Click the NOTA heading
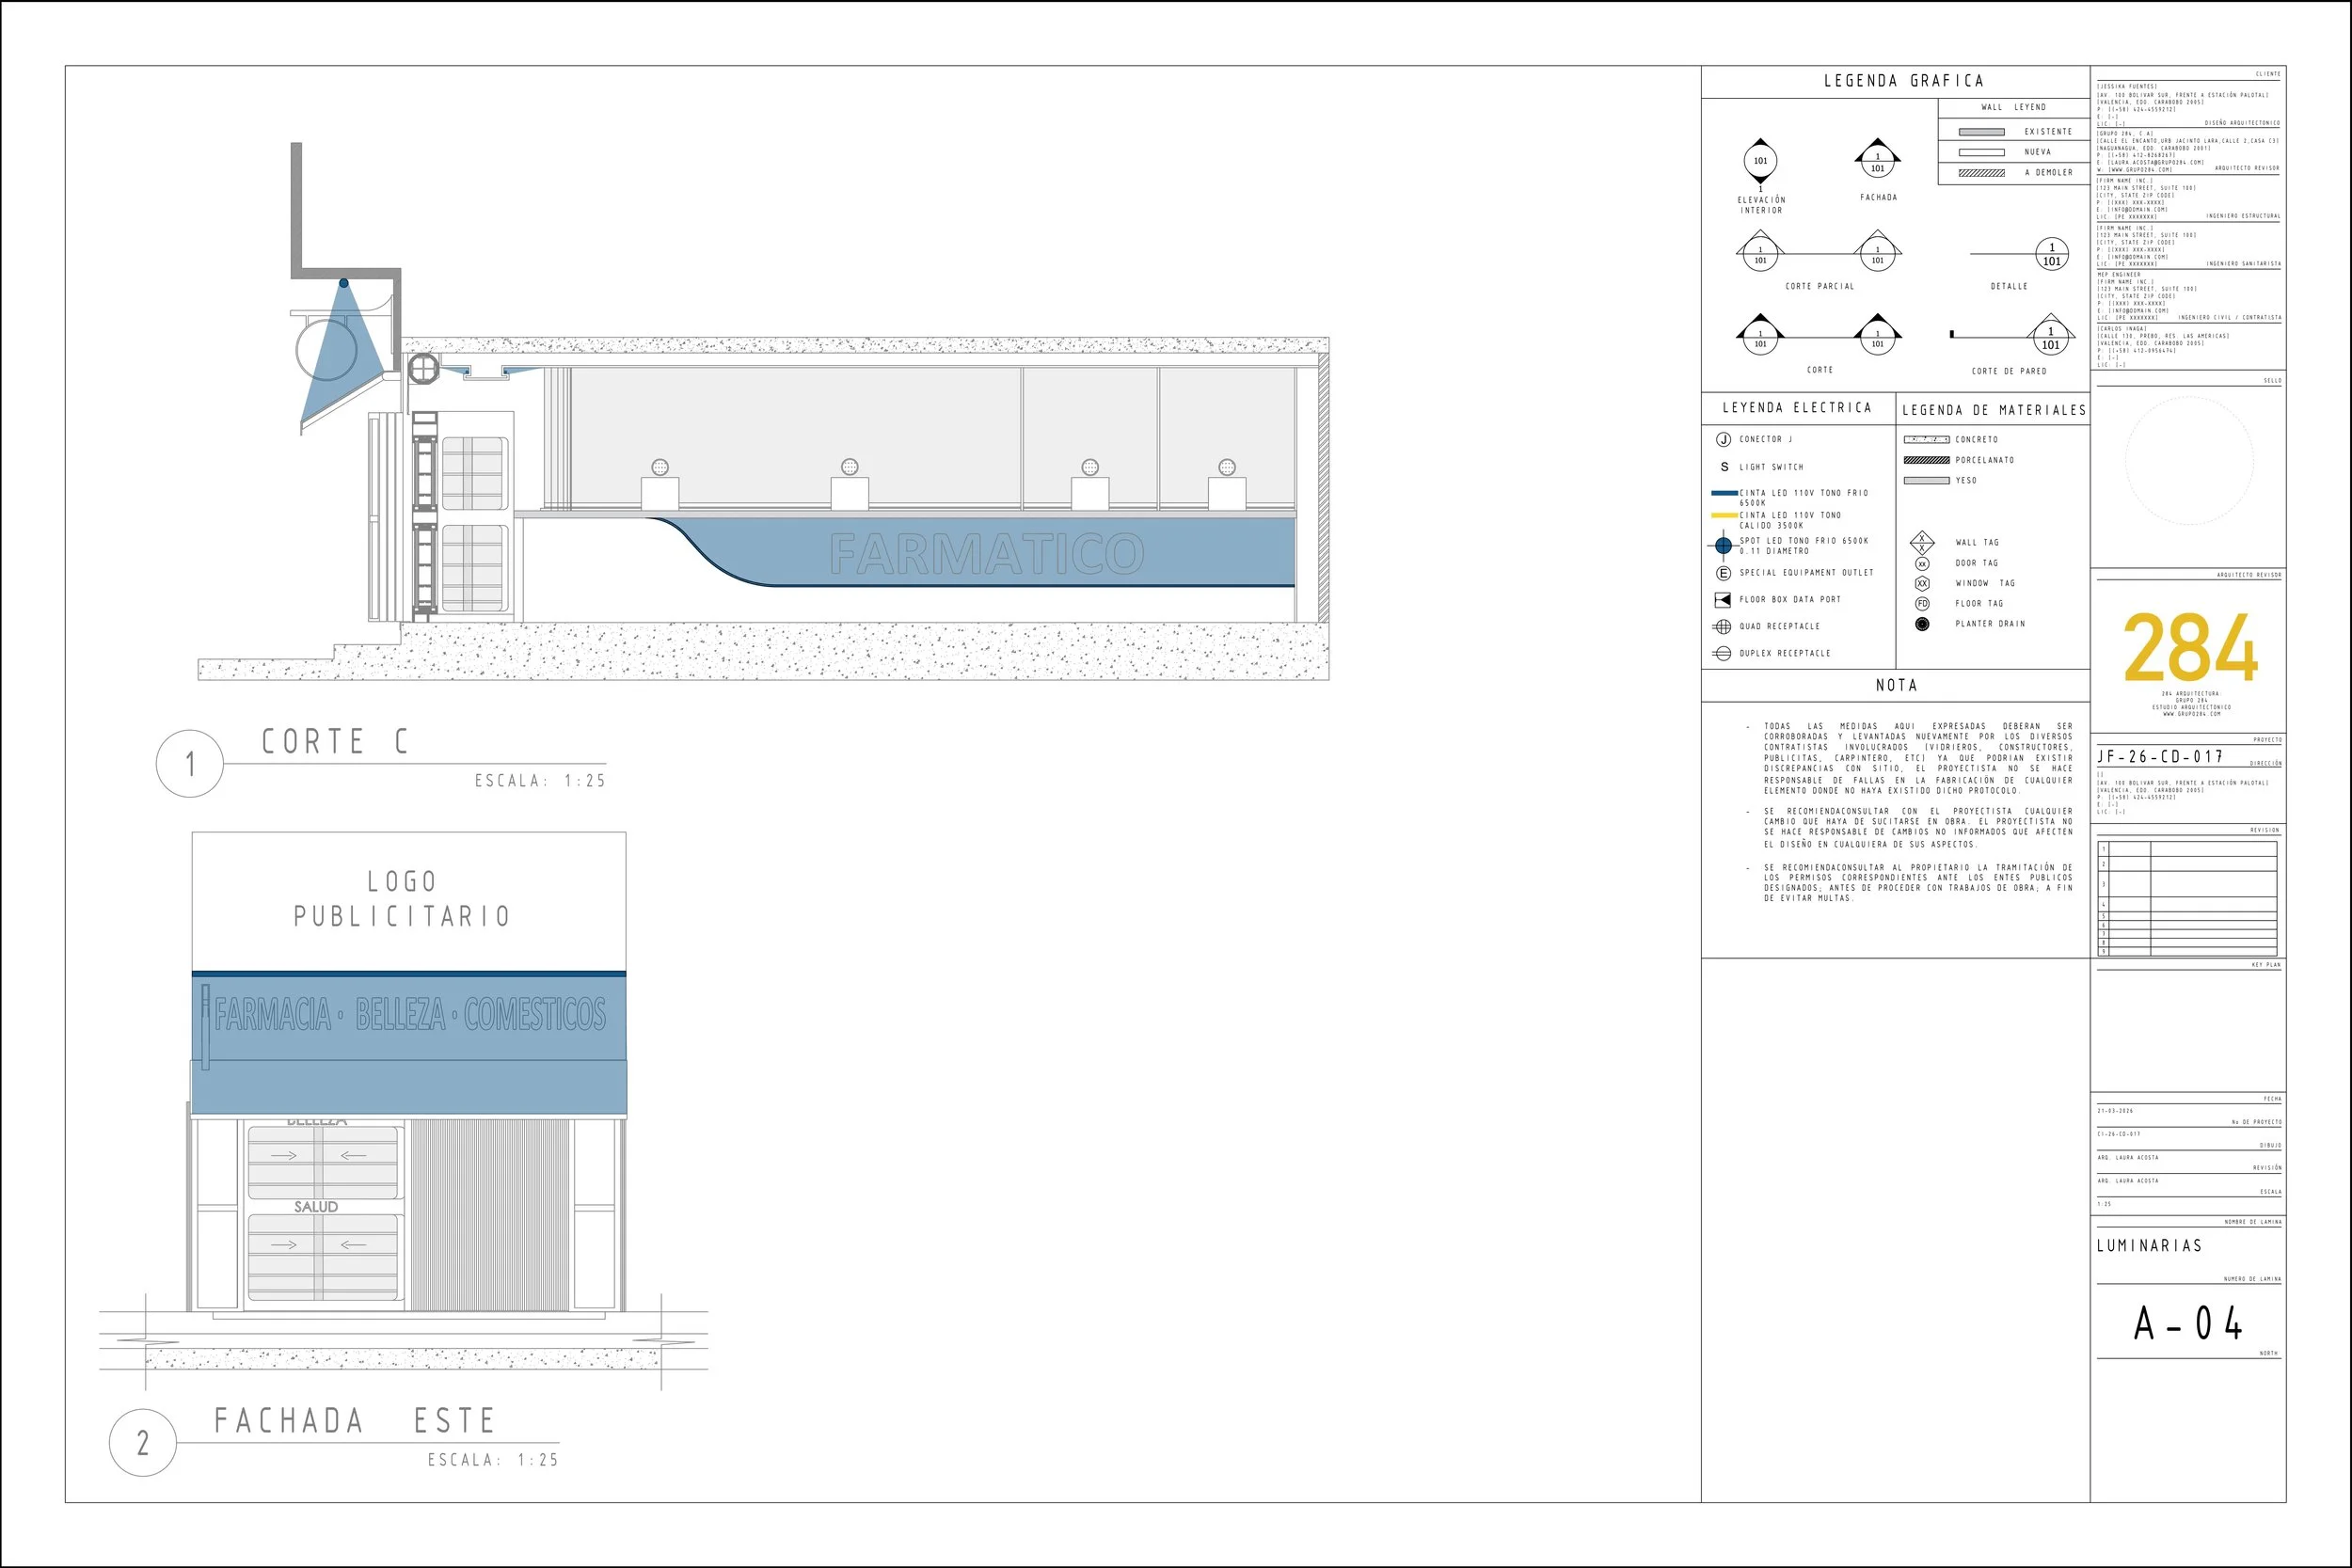This screenshot has height=1568, width=2352. [1896, 685]
